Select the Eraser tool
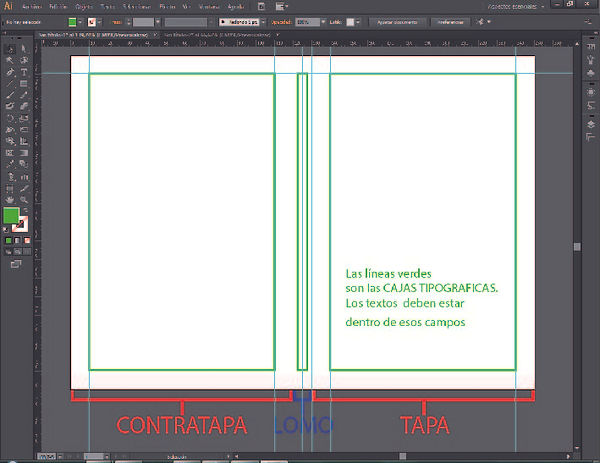This screenshot has width=600, height=463. pos(24,106)
